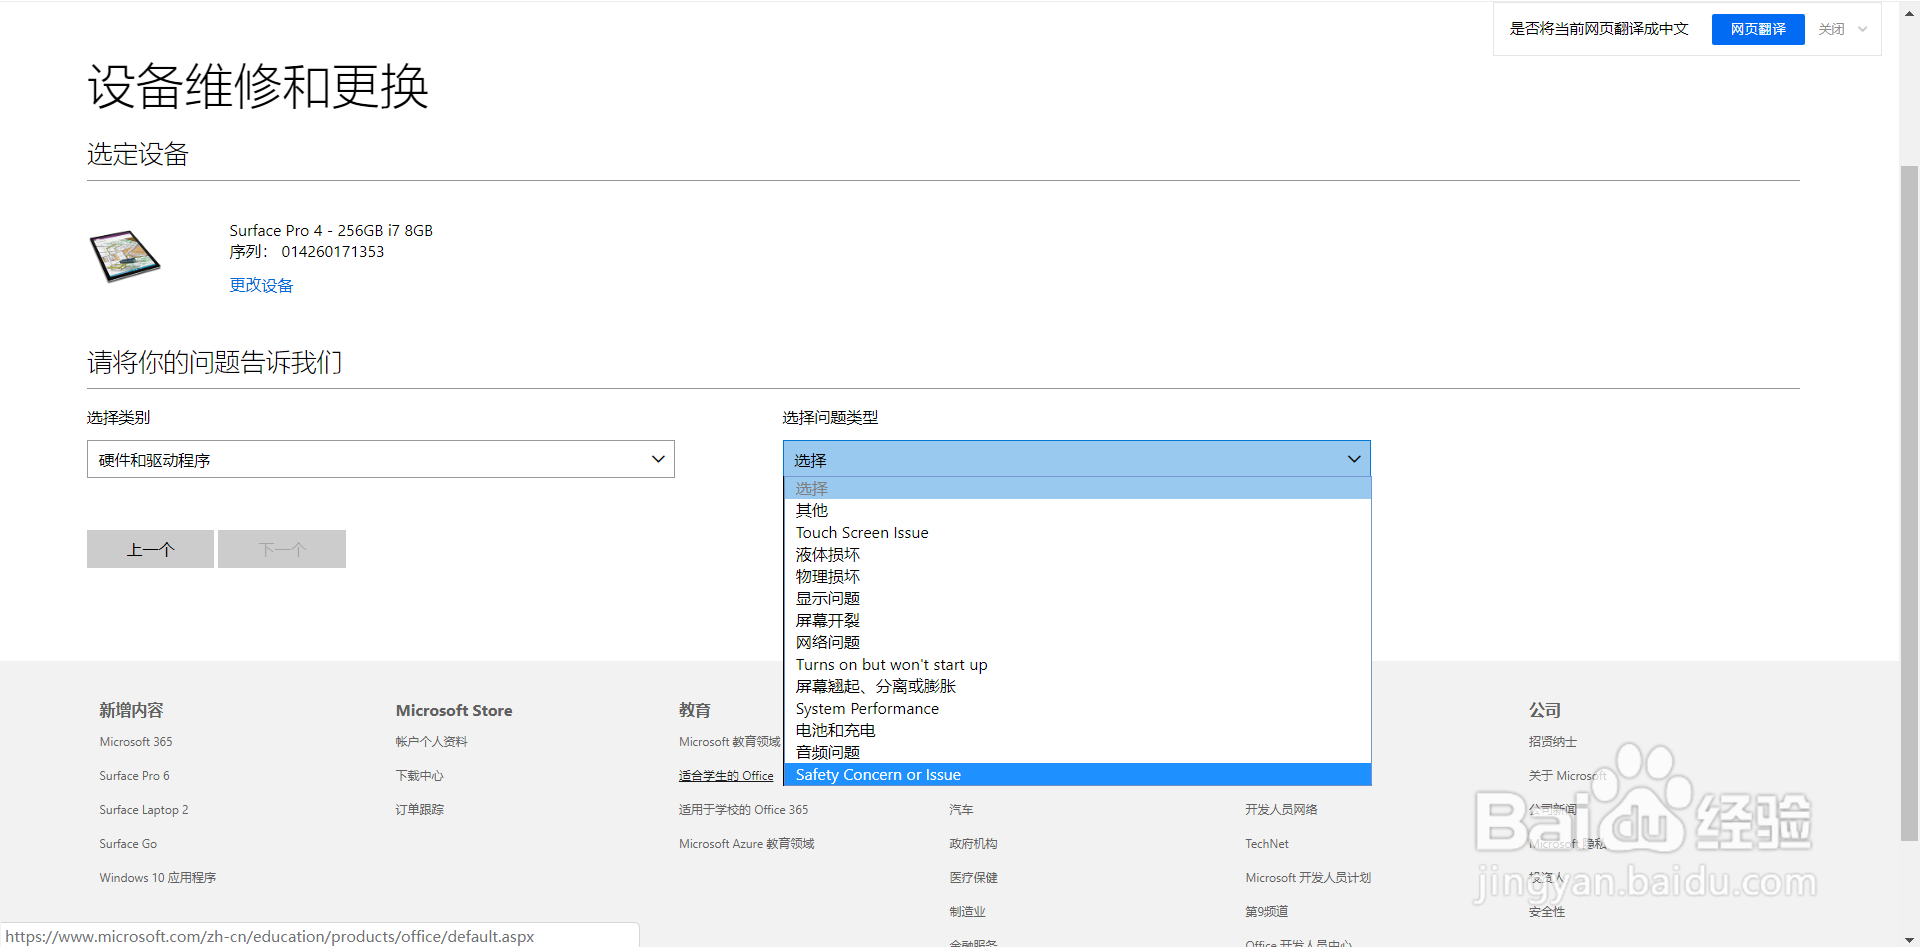Screen dimensions: 1920x947
Task: Open 安全性 footer link
Action: pos(1546,912)
